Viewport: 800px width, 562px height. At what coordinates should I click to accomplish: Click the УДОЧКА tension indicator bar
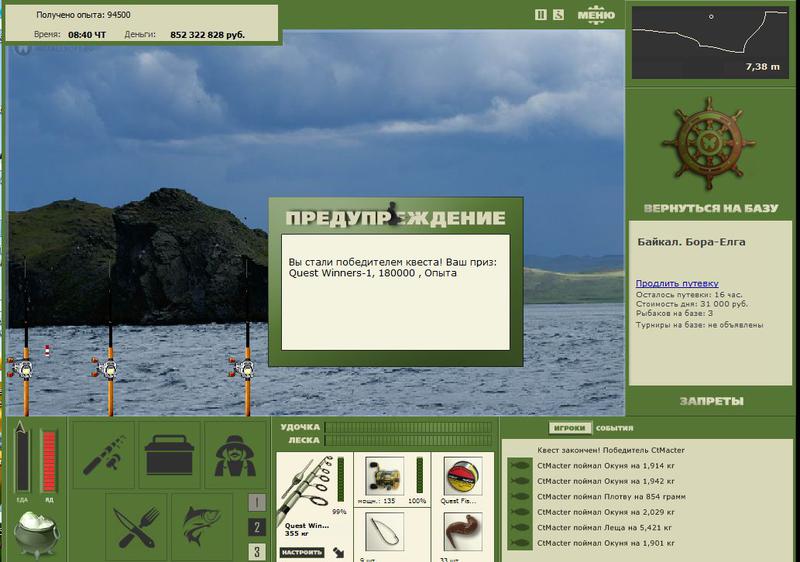click(409, 427)
